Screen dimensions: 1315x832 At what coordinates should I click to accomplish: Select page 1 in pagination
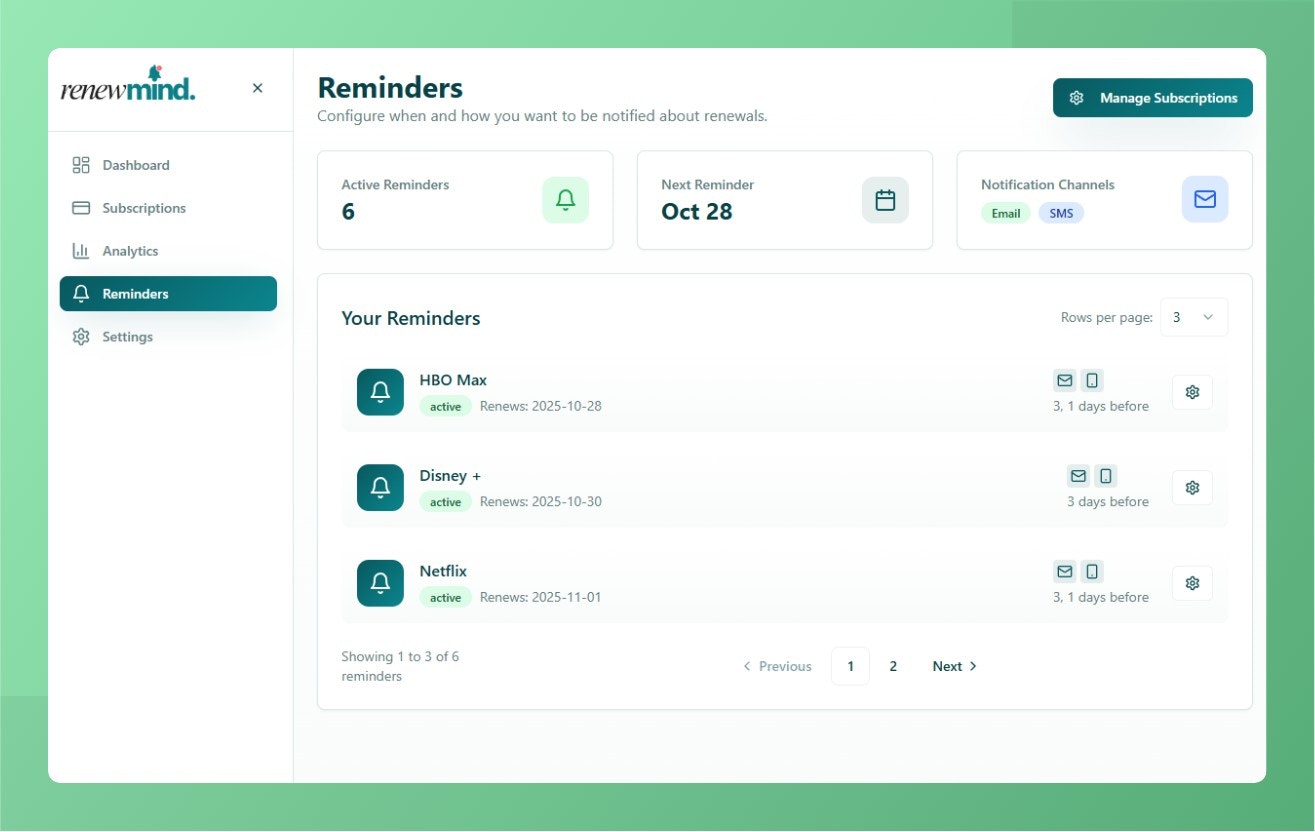coord(850,666)
